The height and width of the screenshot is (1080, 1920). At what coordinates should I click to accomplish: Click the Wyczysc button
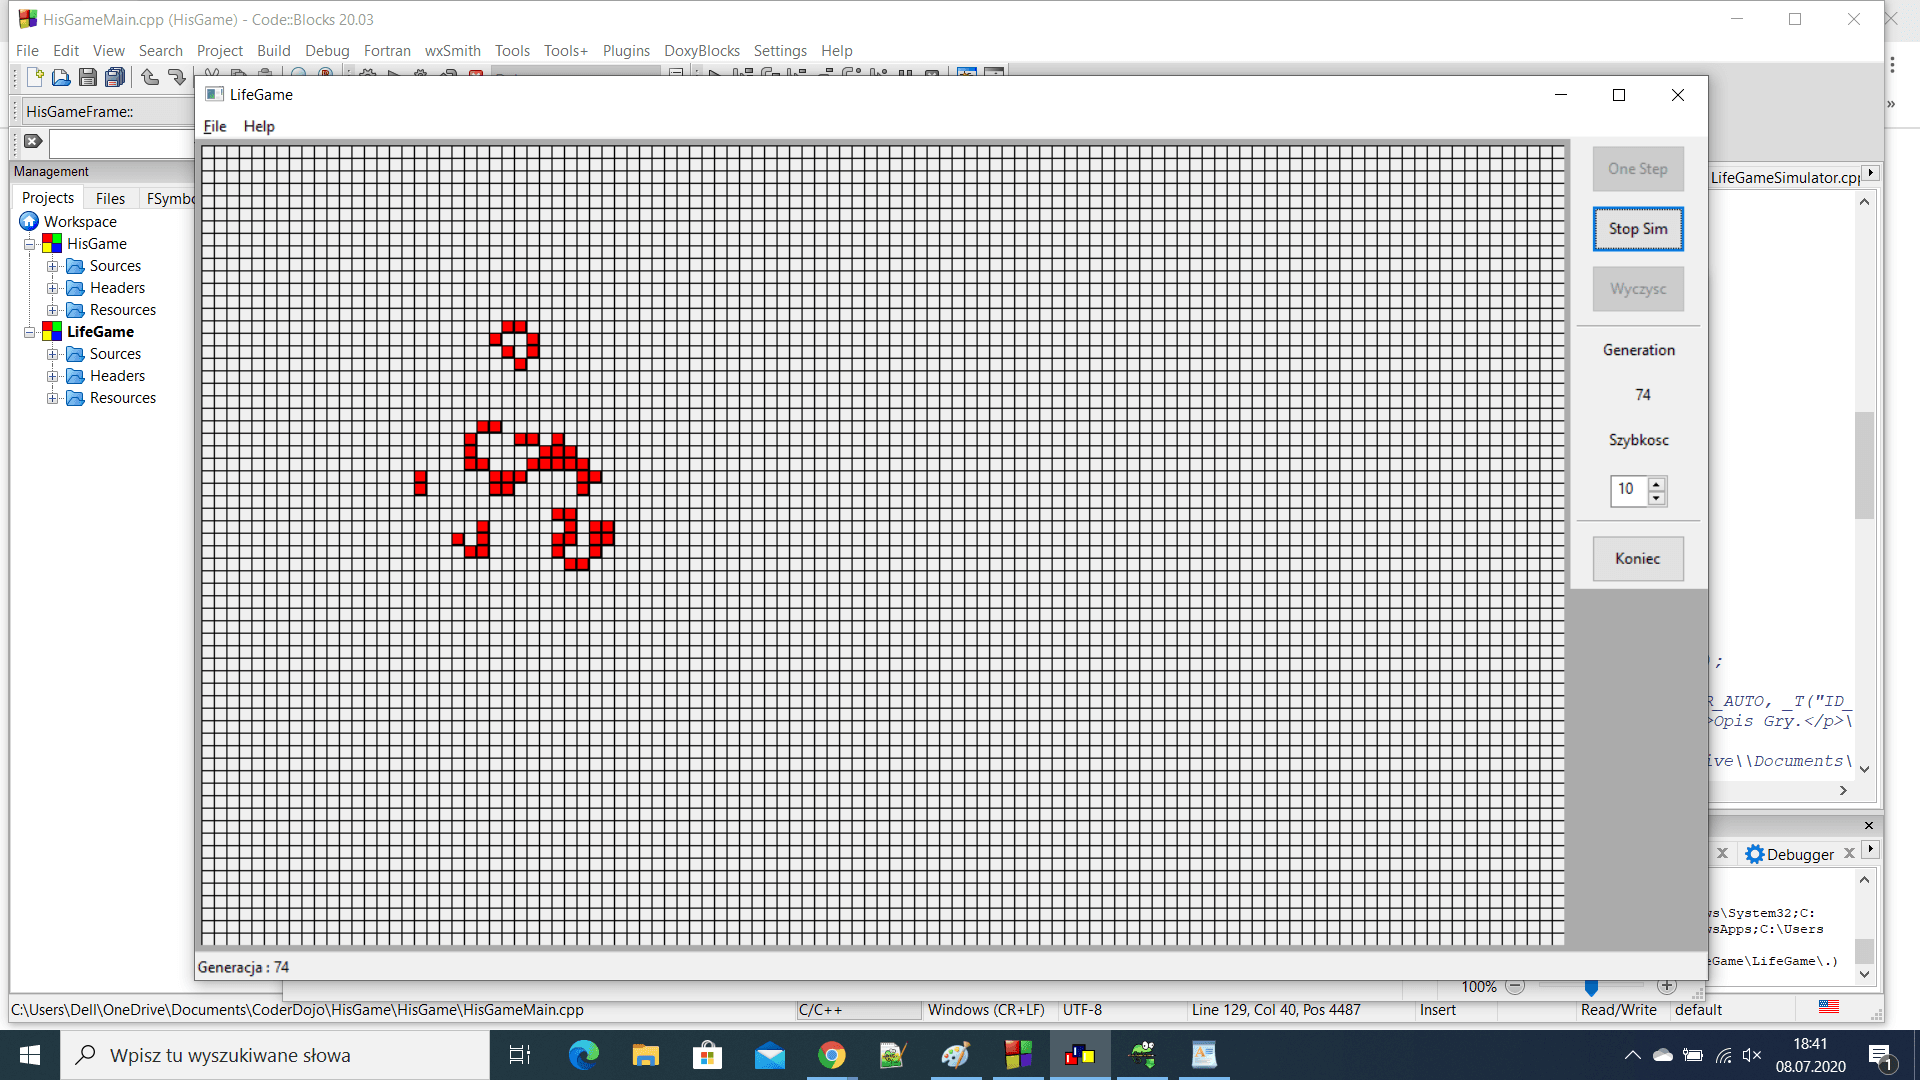pos(1638,289)
